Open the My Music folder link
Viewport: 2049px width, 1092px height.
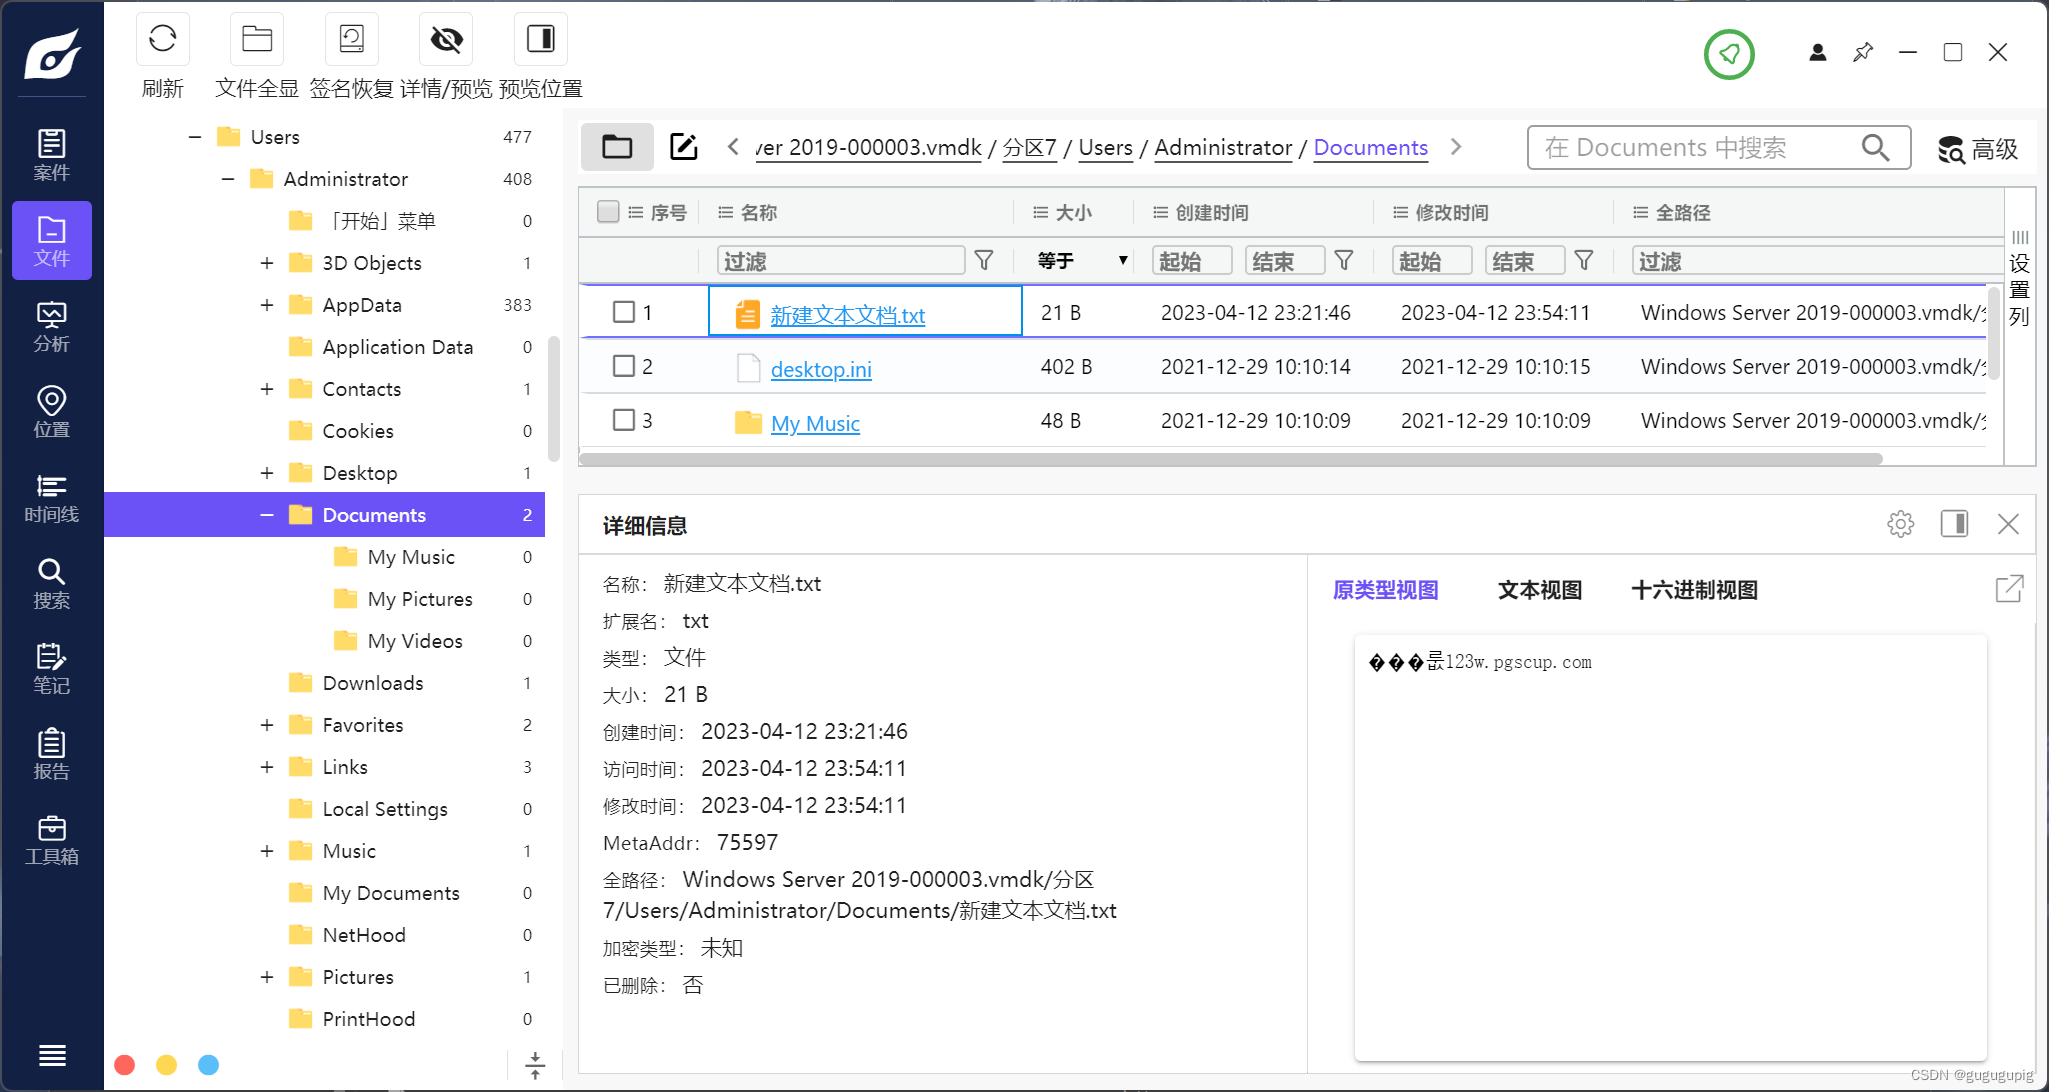(x=815, y=424)
